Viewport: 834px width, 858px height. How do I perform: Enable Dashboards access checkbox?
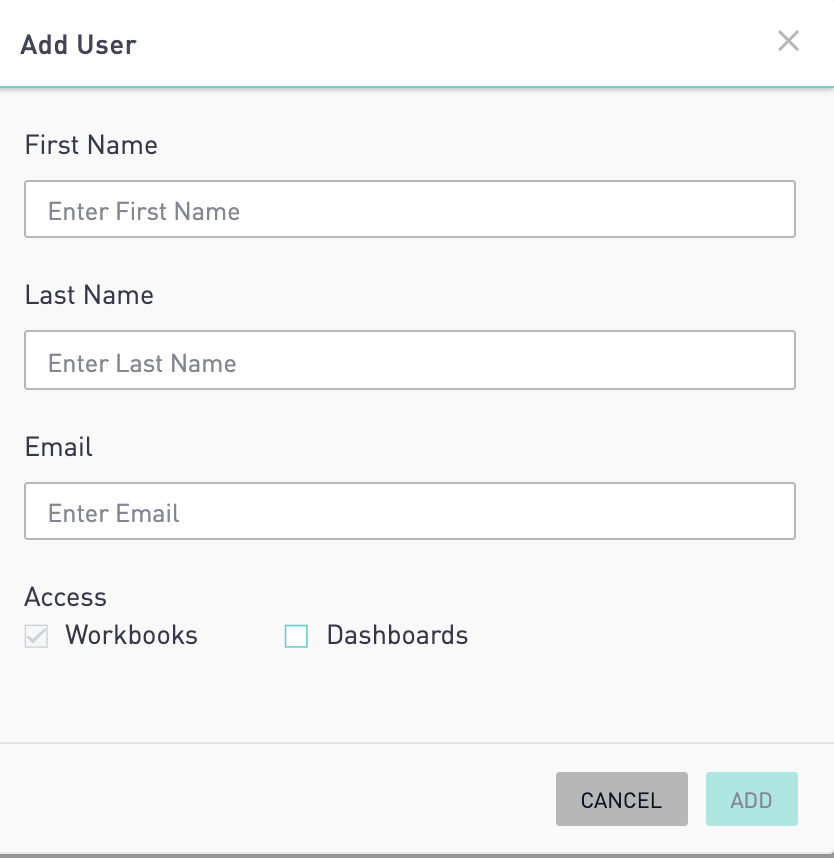(x=296, y=636)
